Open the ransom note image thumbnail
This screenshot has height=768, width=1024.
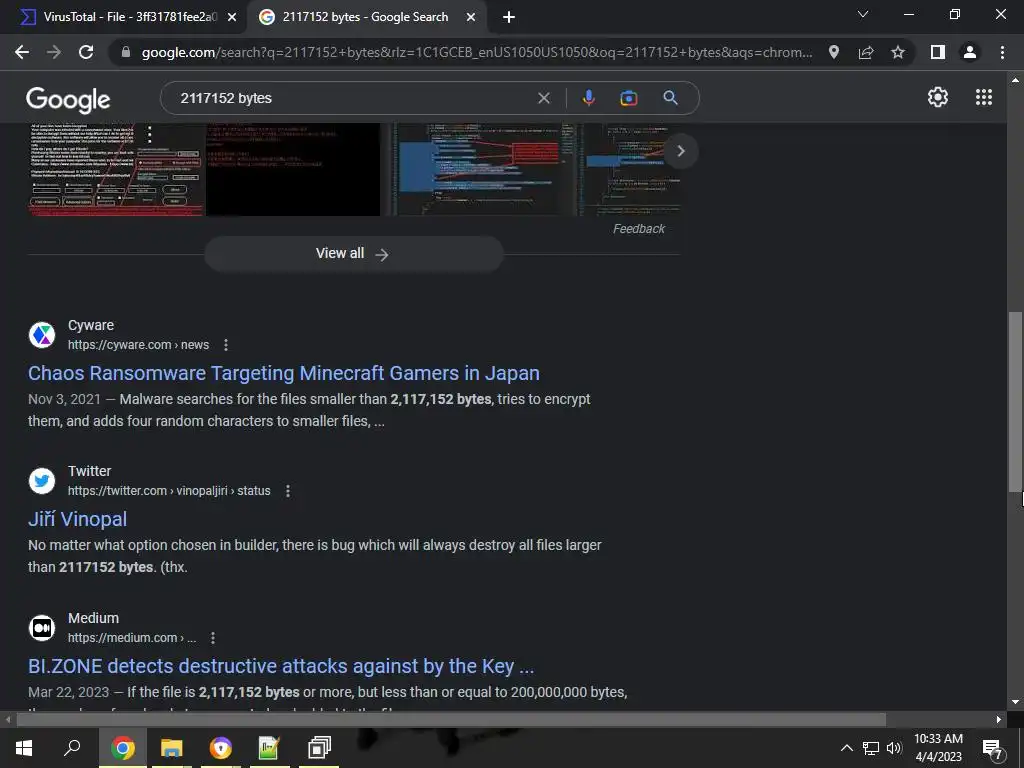click(x=116, y=168)
